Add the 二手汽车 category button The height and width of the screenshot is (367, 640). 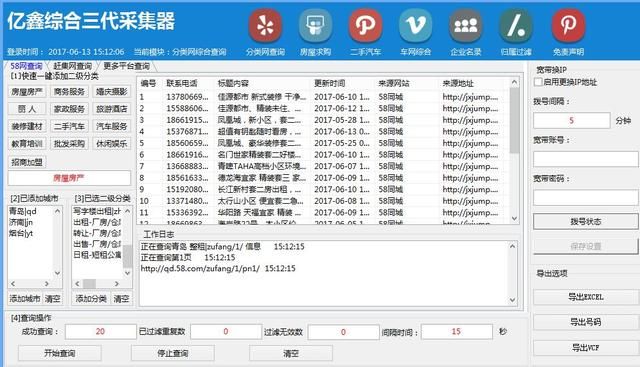(x=69, y=127)
